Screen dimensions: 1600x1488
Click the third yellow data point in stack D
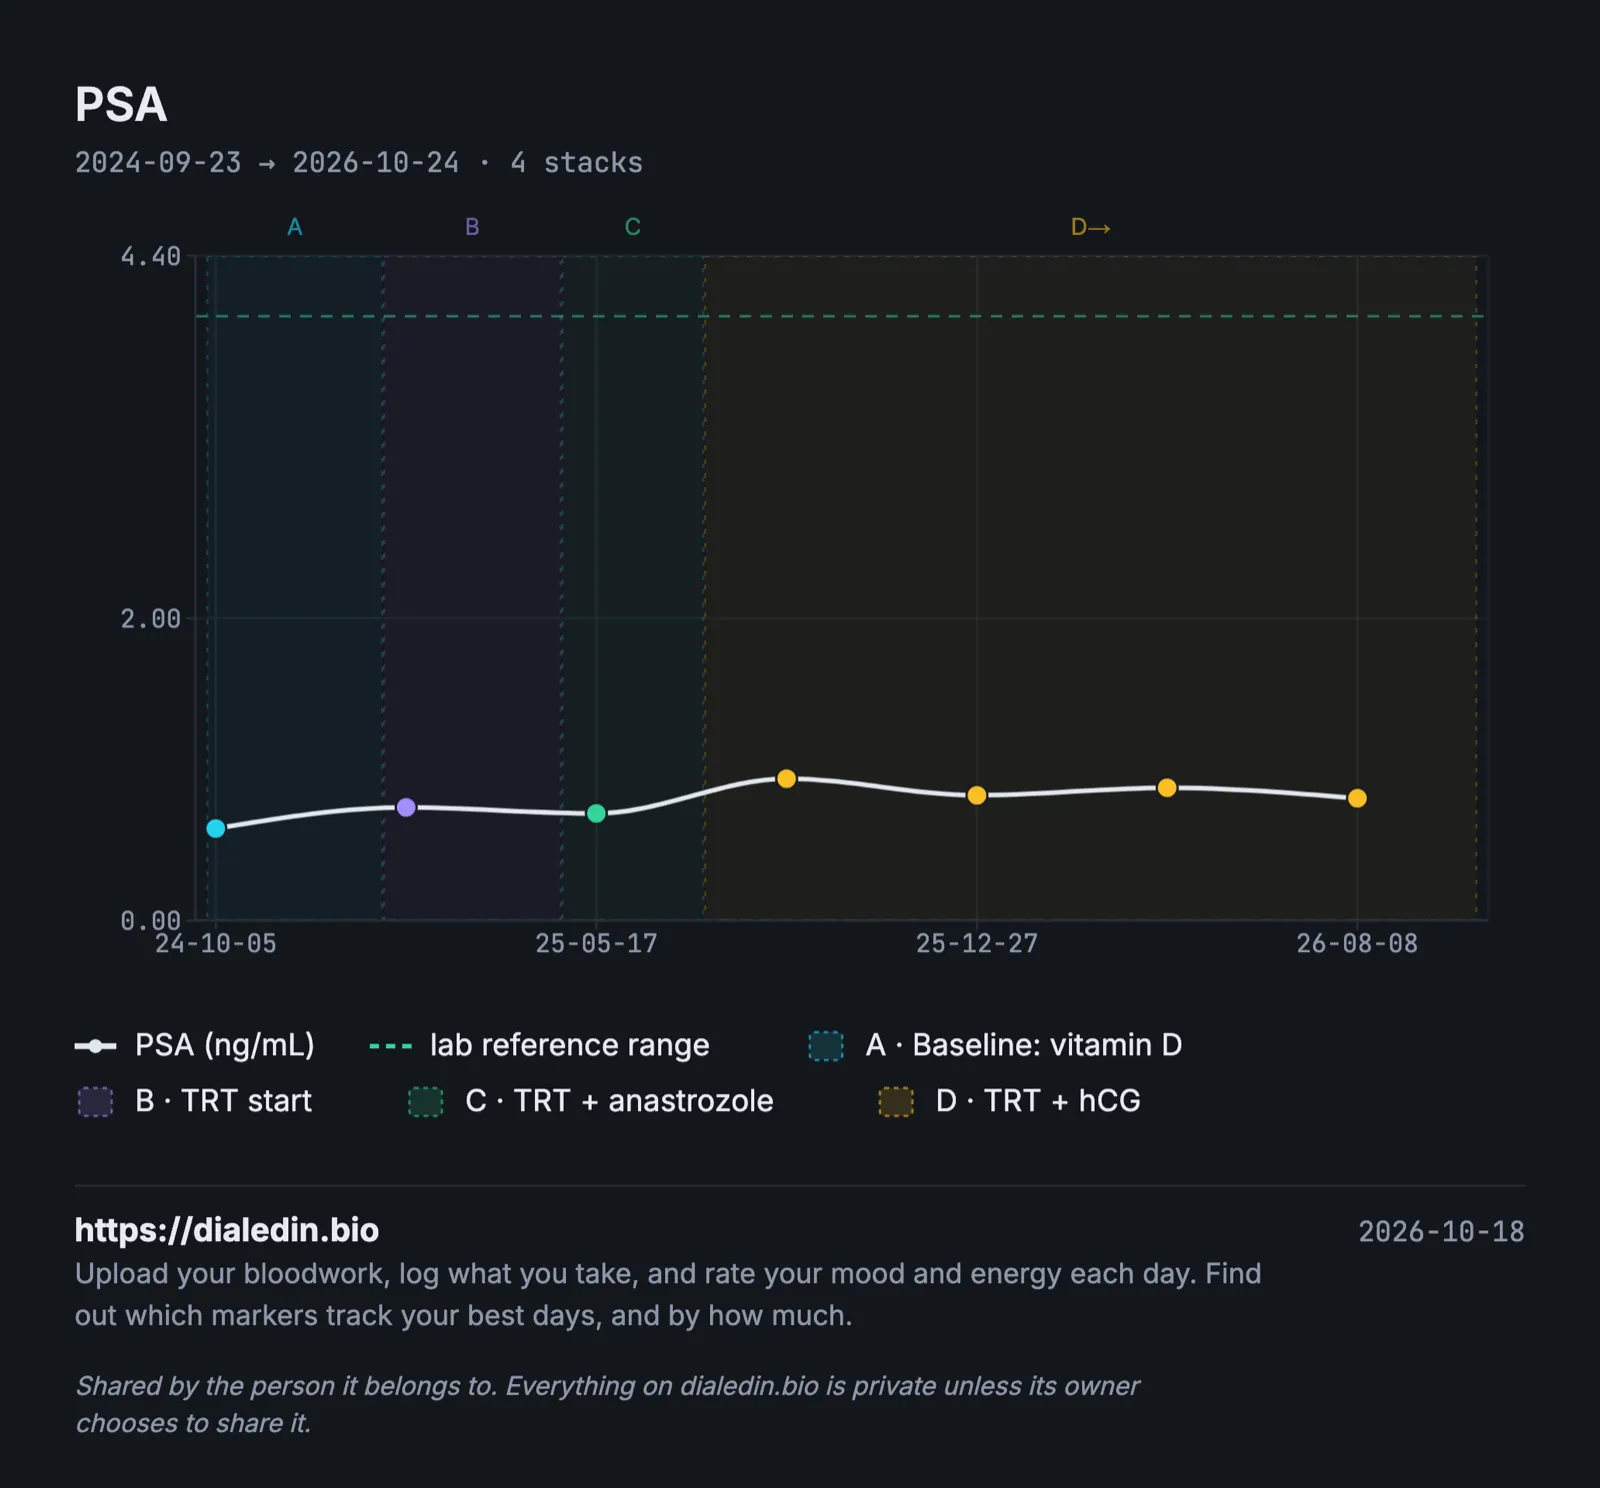(1167, 788)
